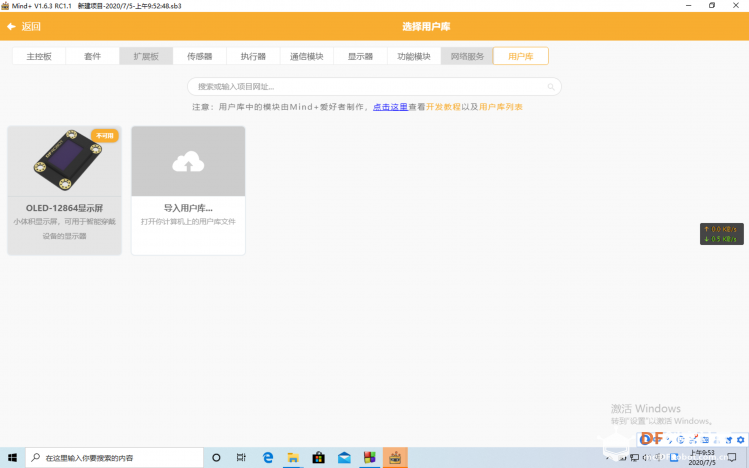Click the 点击这里 hyperlink

pyautogui.click(x=390, y=107)
